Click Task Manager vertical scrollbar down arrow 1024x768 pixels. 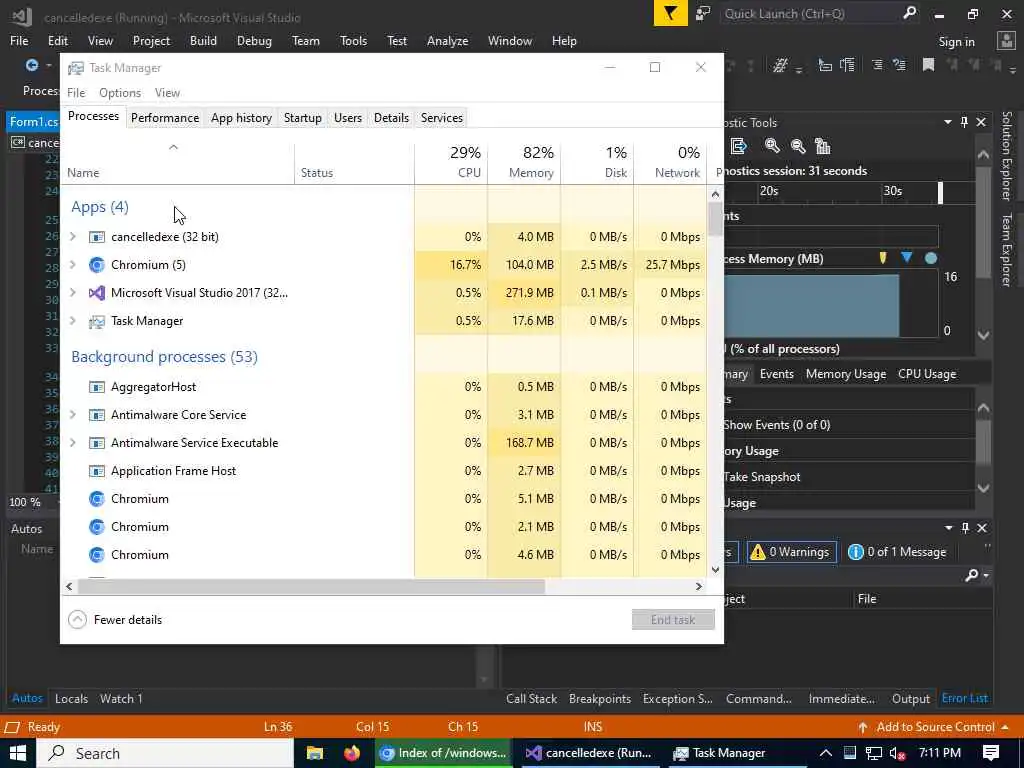tap(715, 569)
